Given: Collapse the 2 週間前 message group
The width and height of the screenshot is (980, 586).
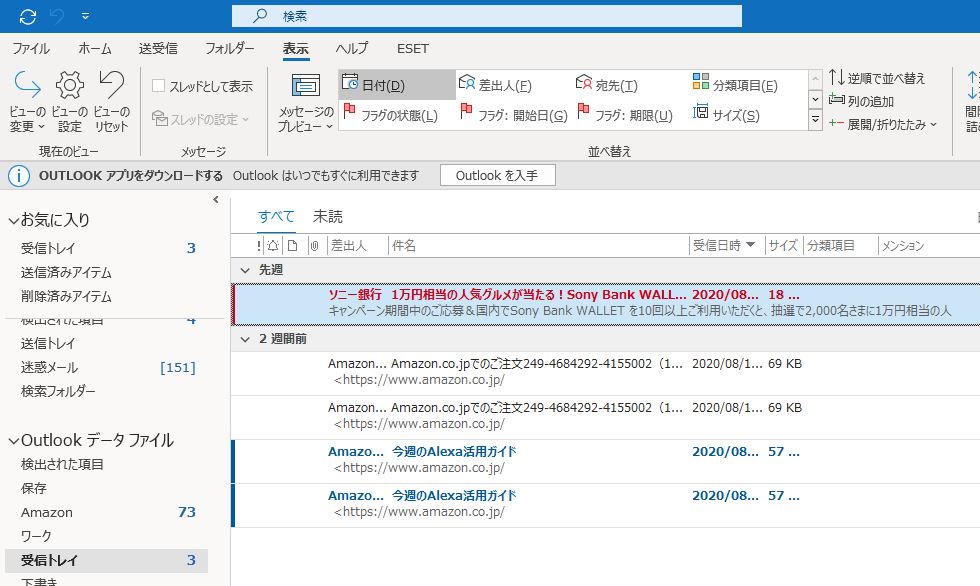Looking at the screenshot, I should (245, 339).
